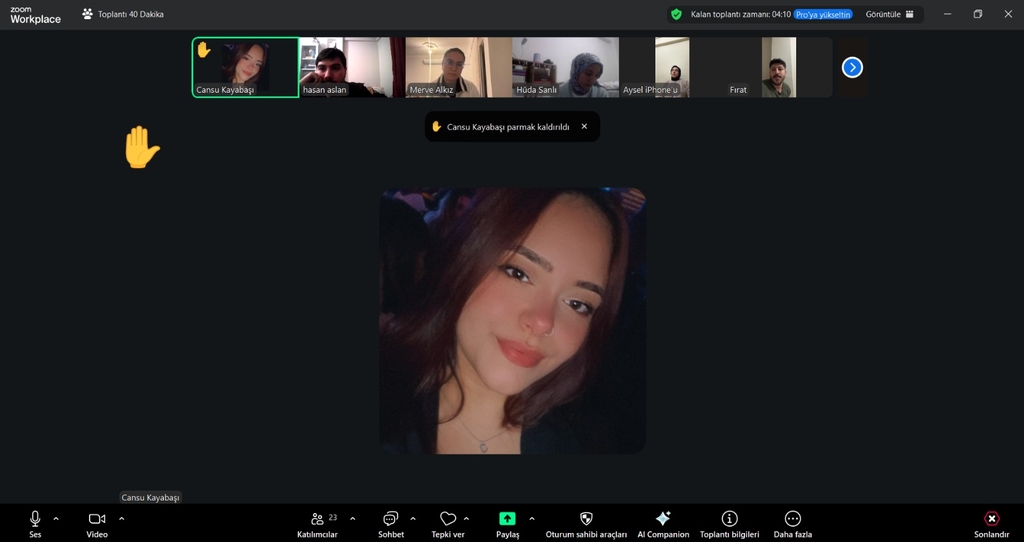Screen dimensions: 1024x542
Task: Open Oturum sahibi araçları host tools
Action: coord(586,519)
